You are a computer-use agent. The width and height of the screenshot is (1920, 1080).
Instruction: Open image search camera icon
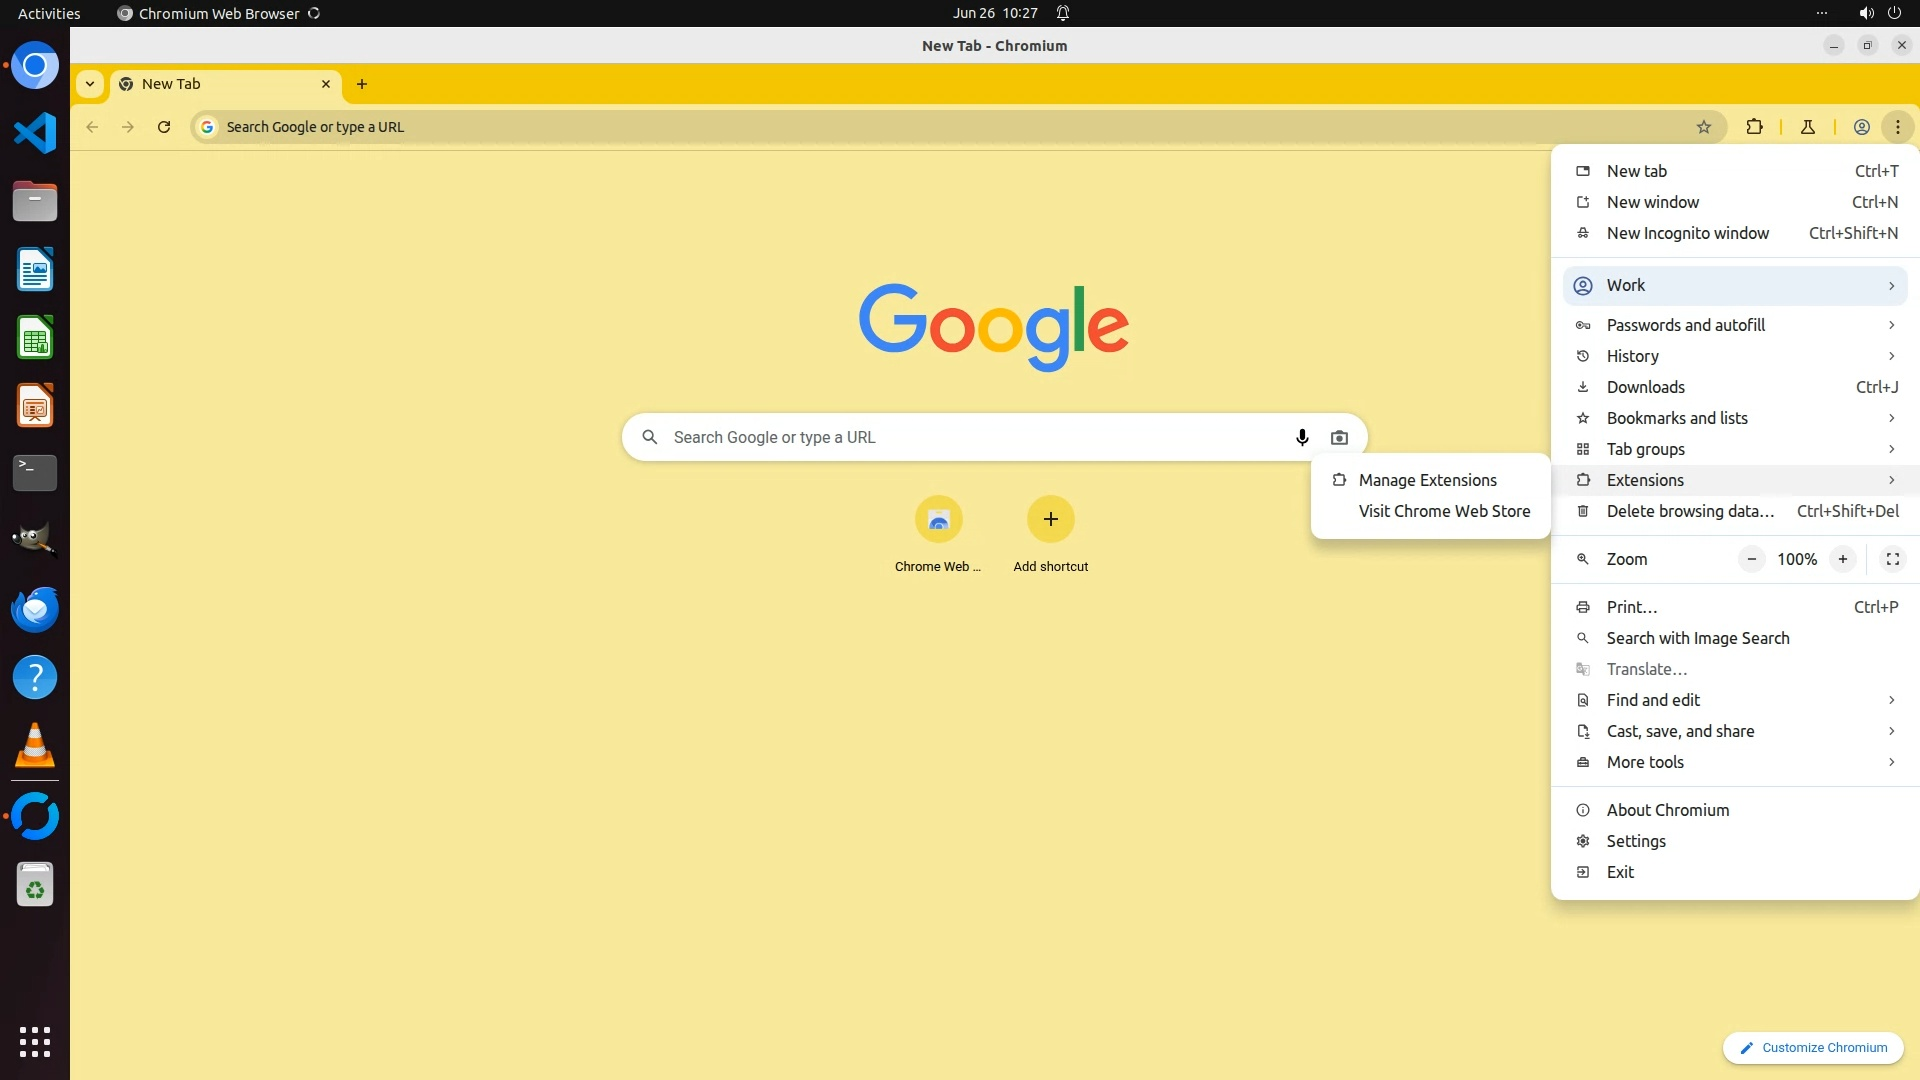(x=1339, y=437)
